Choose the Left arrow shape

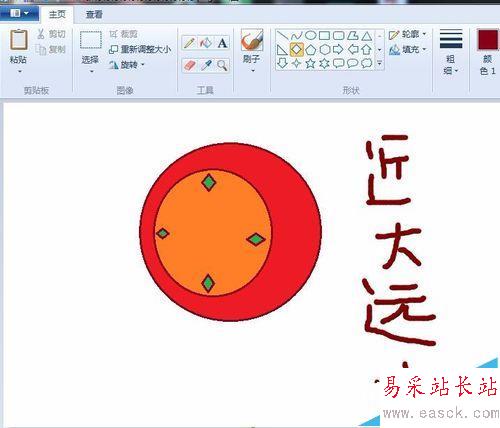point(353,50)
